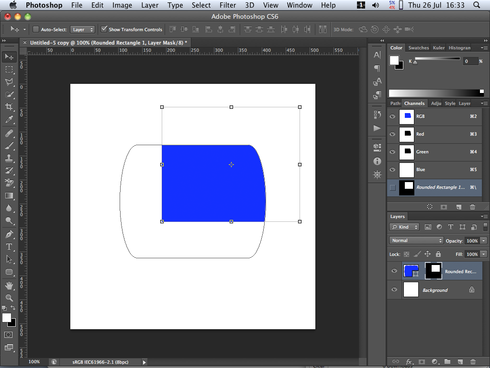Image resolution: width=490 pixels, height=368 pixels.
Task: Select the Crop tool
Action: [x=9, y=107]
